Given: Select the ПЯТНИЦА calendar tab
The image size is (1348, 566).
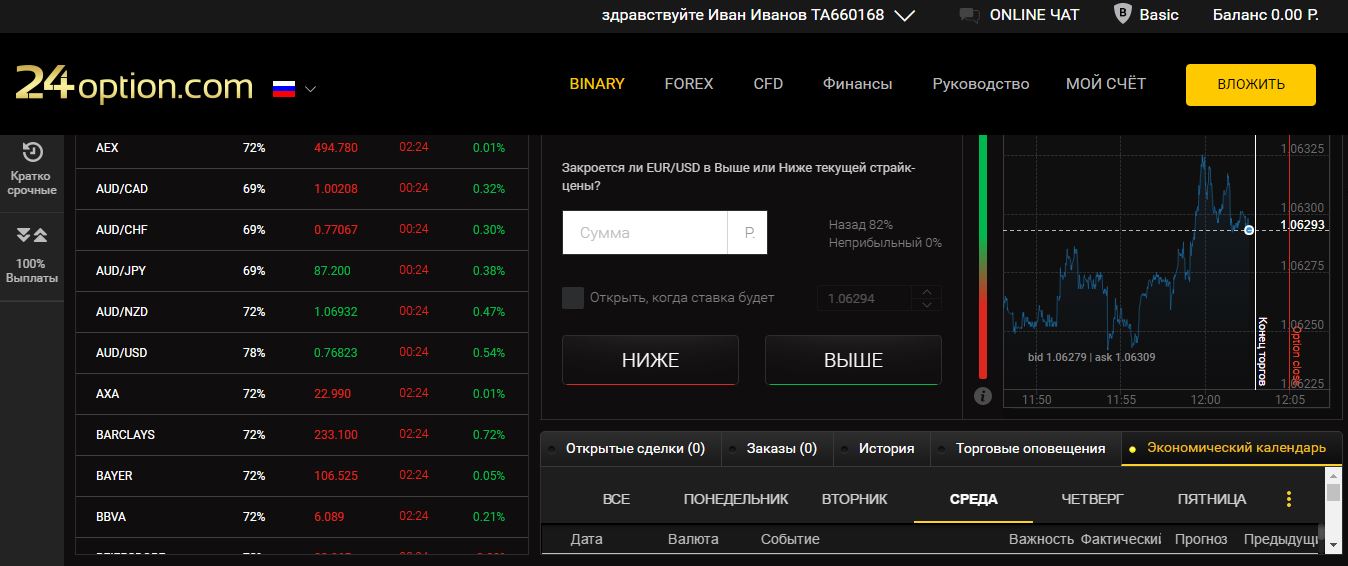Looking at the screenshot, I should tap(1212, 499).
